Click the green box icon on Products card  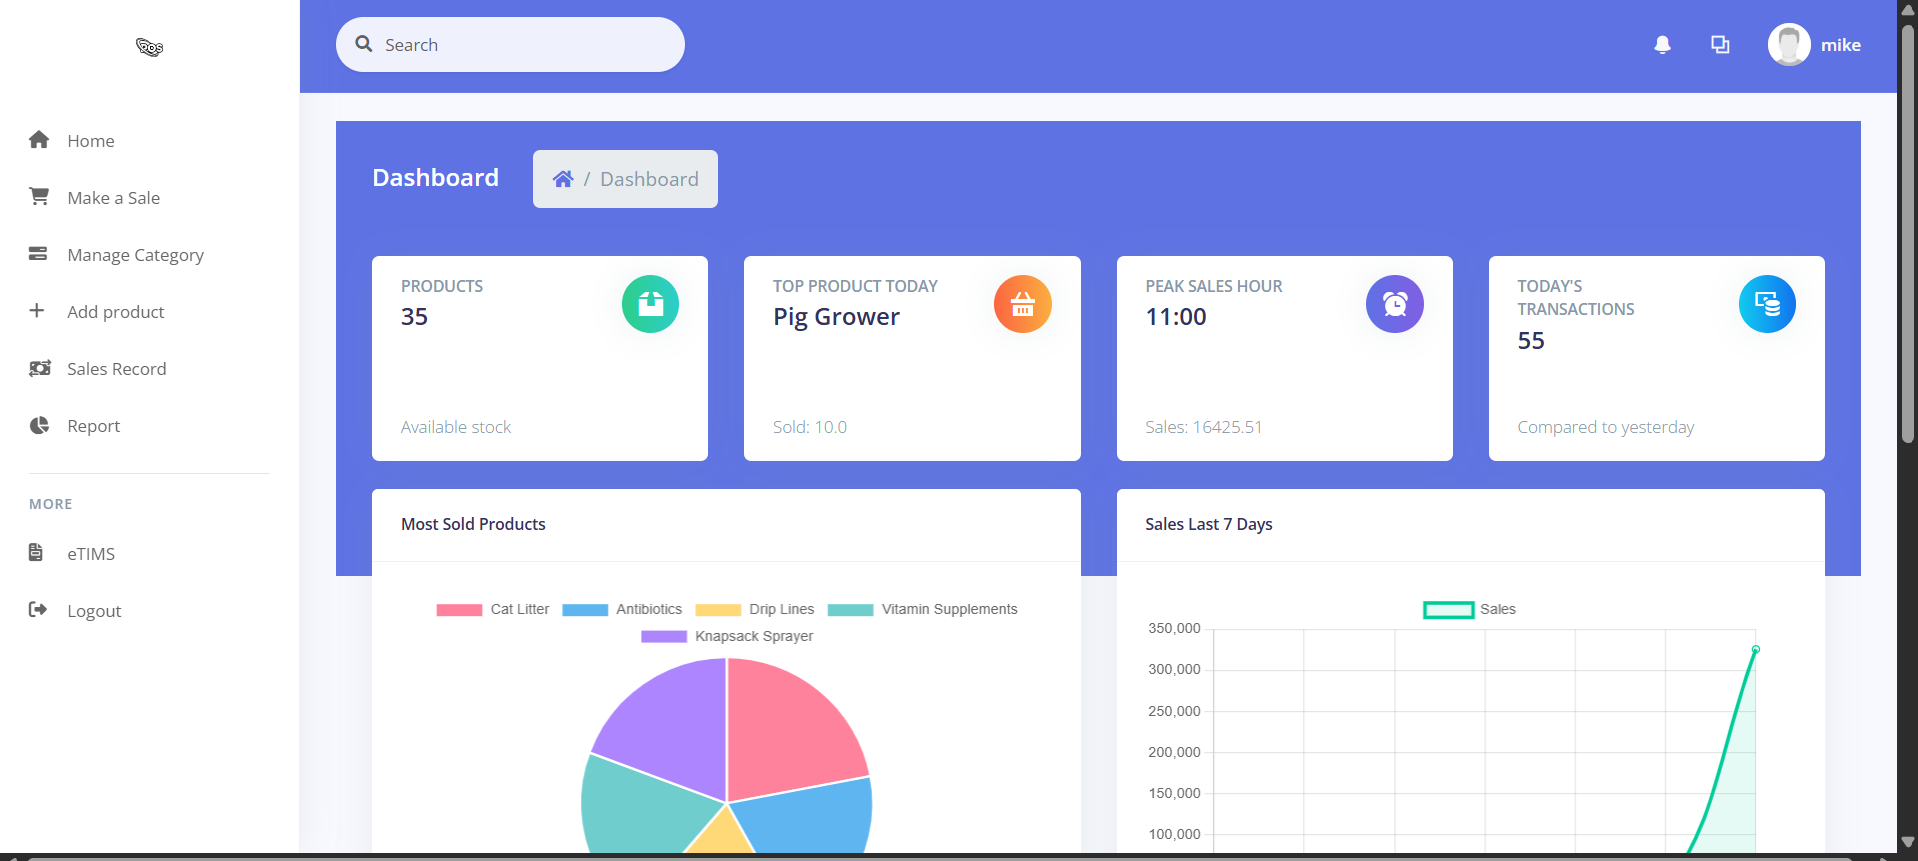point(650,304)
